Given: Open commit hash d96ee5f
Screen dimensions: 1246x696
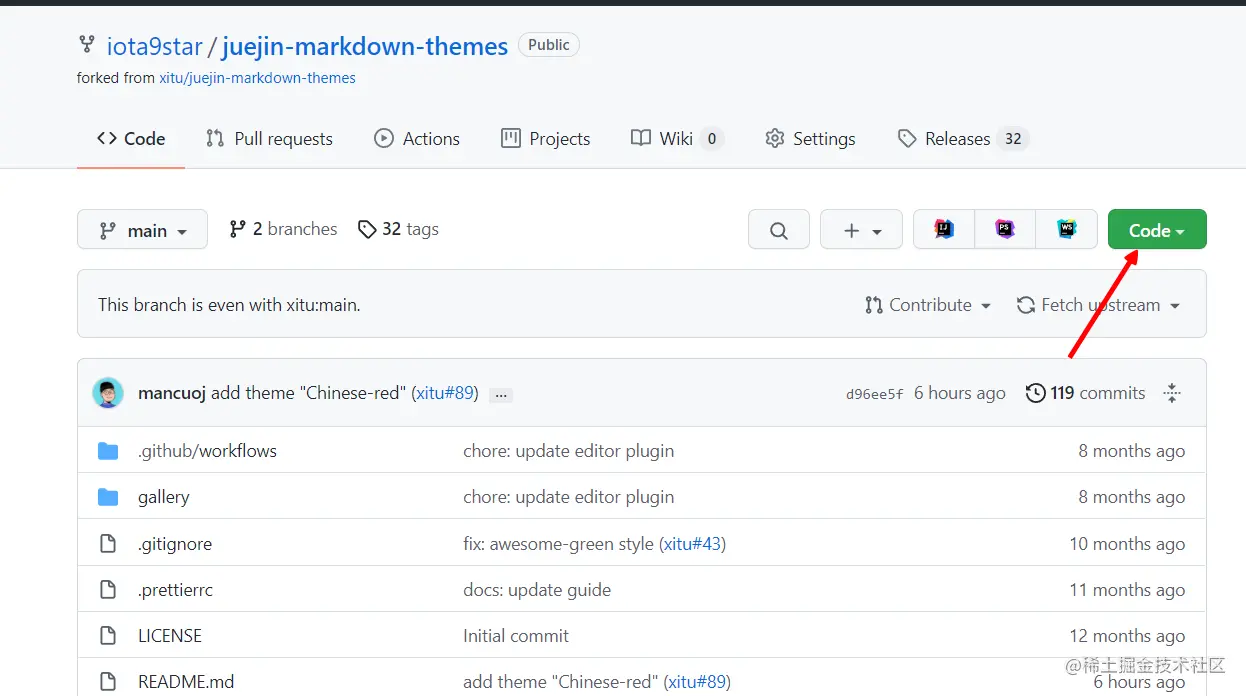Looking at the screenshot, I should (x=875, y=394).
